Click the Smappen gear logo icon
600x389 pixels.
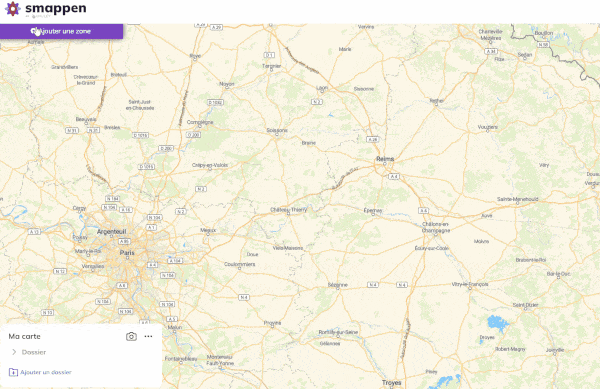[x=12, y=8]
